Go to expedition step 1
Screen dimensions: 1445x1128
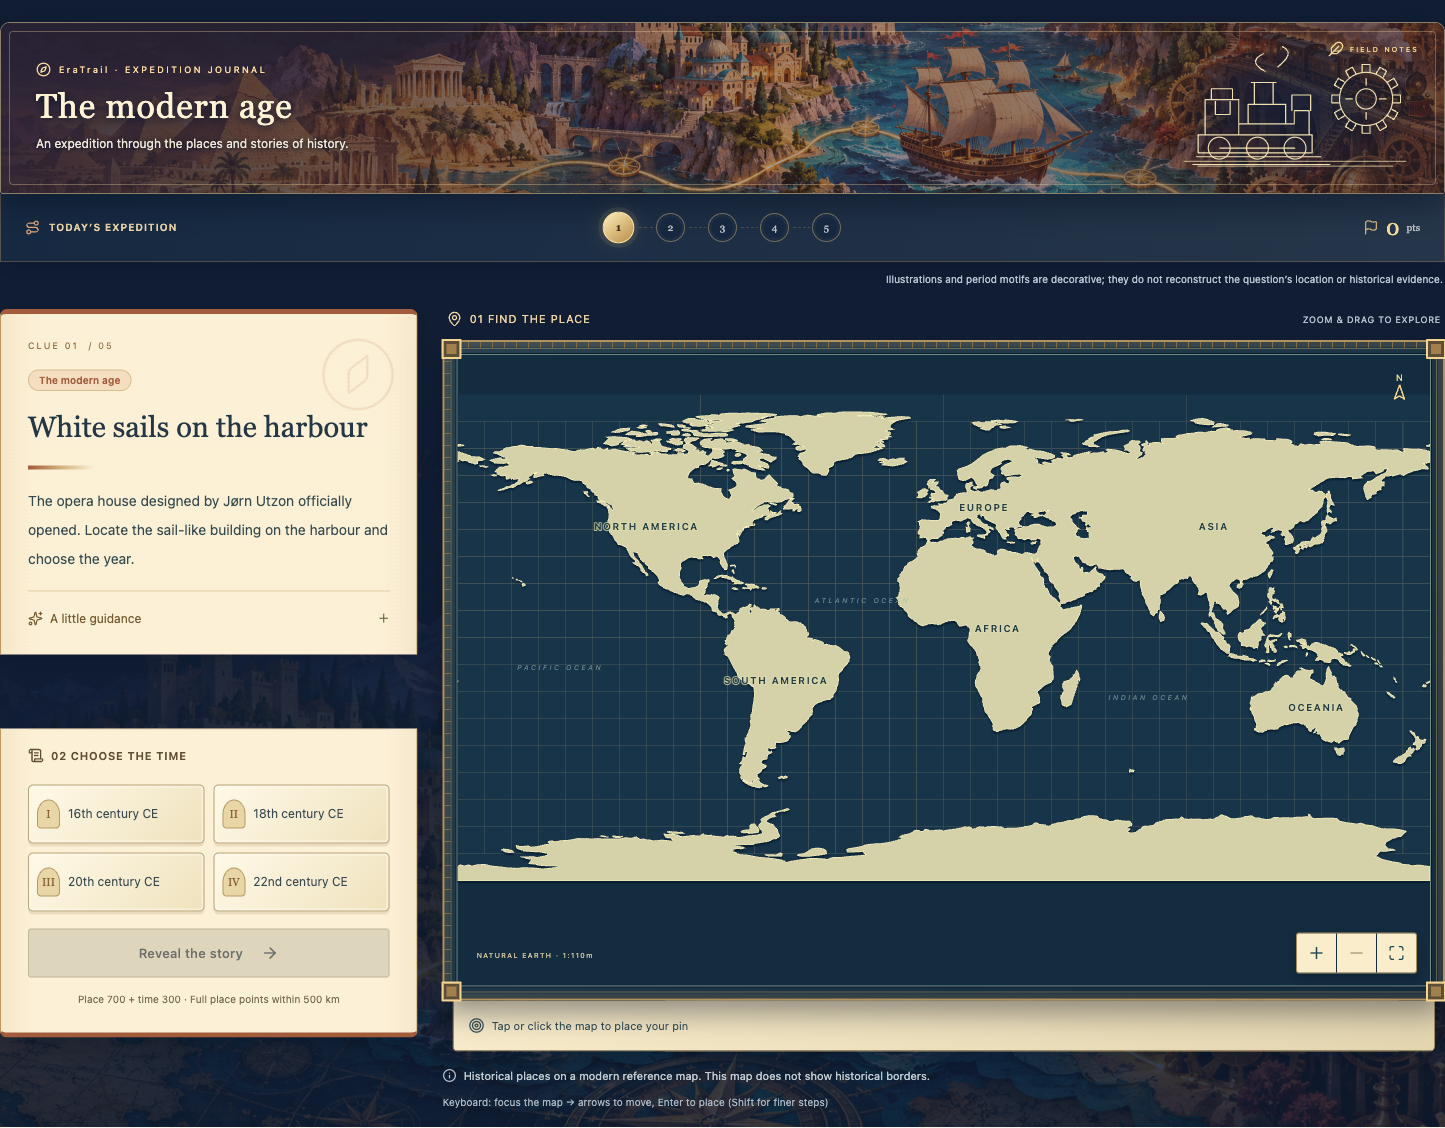tap(618, 228)
